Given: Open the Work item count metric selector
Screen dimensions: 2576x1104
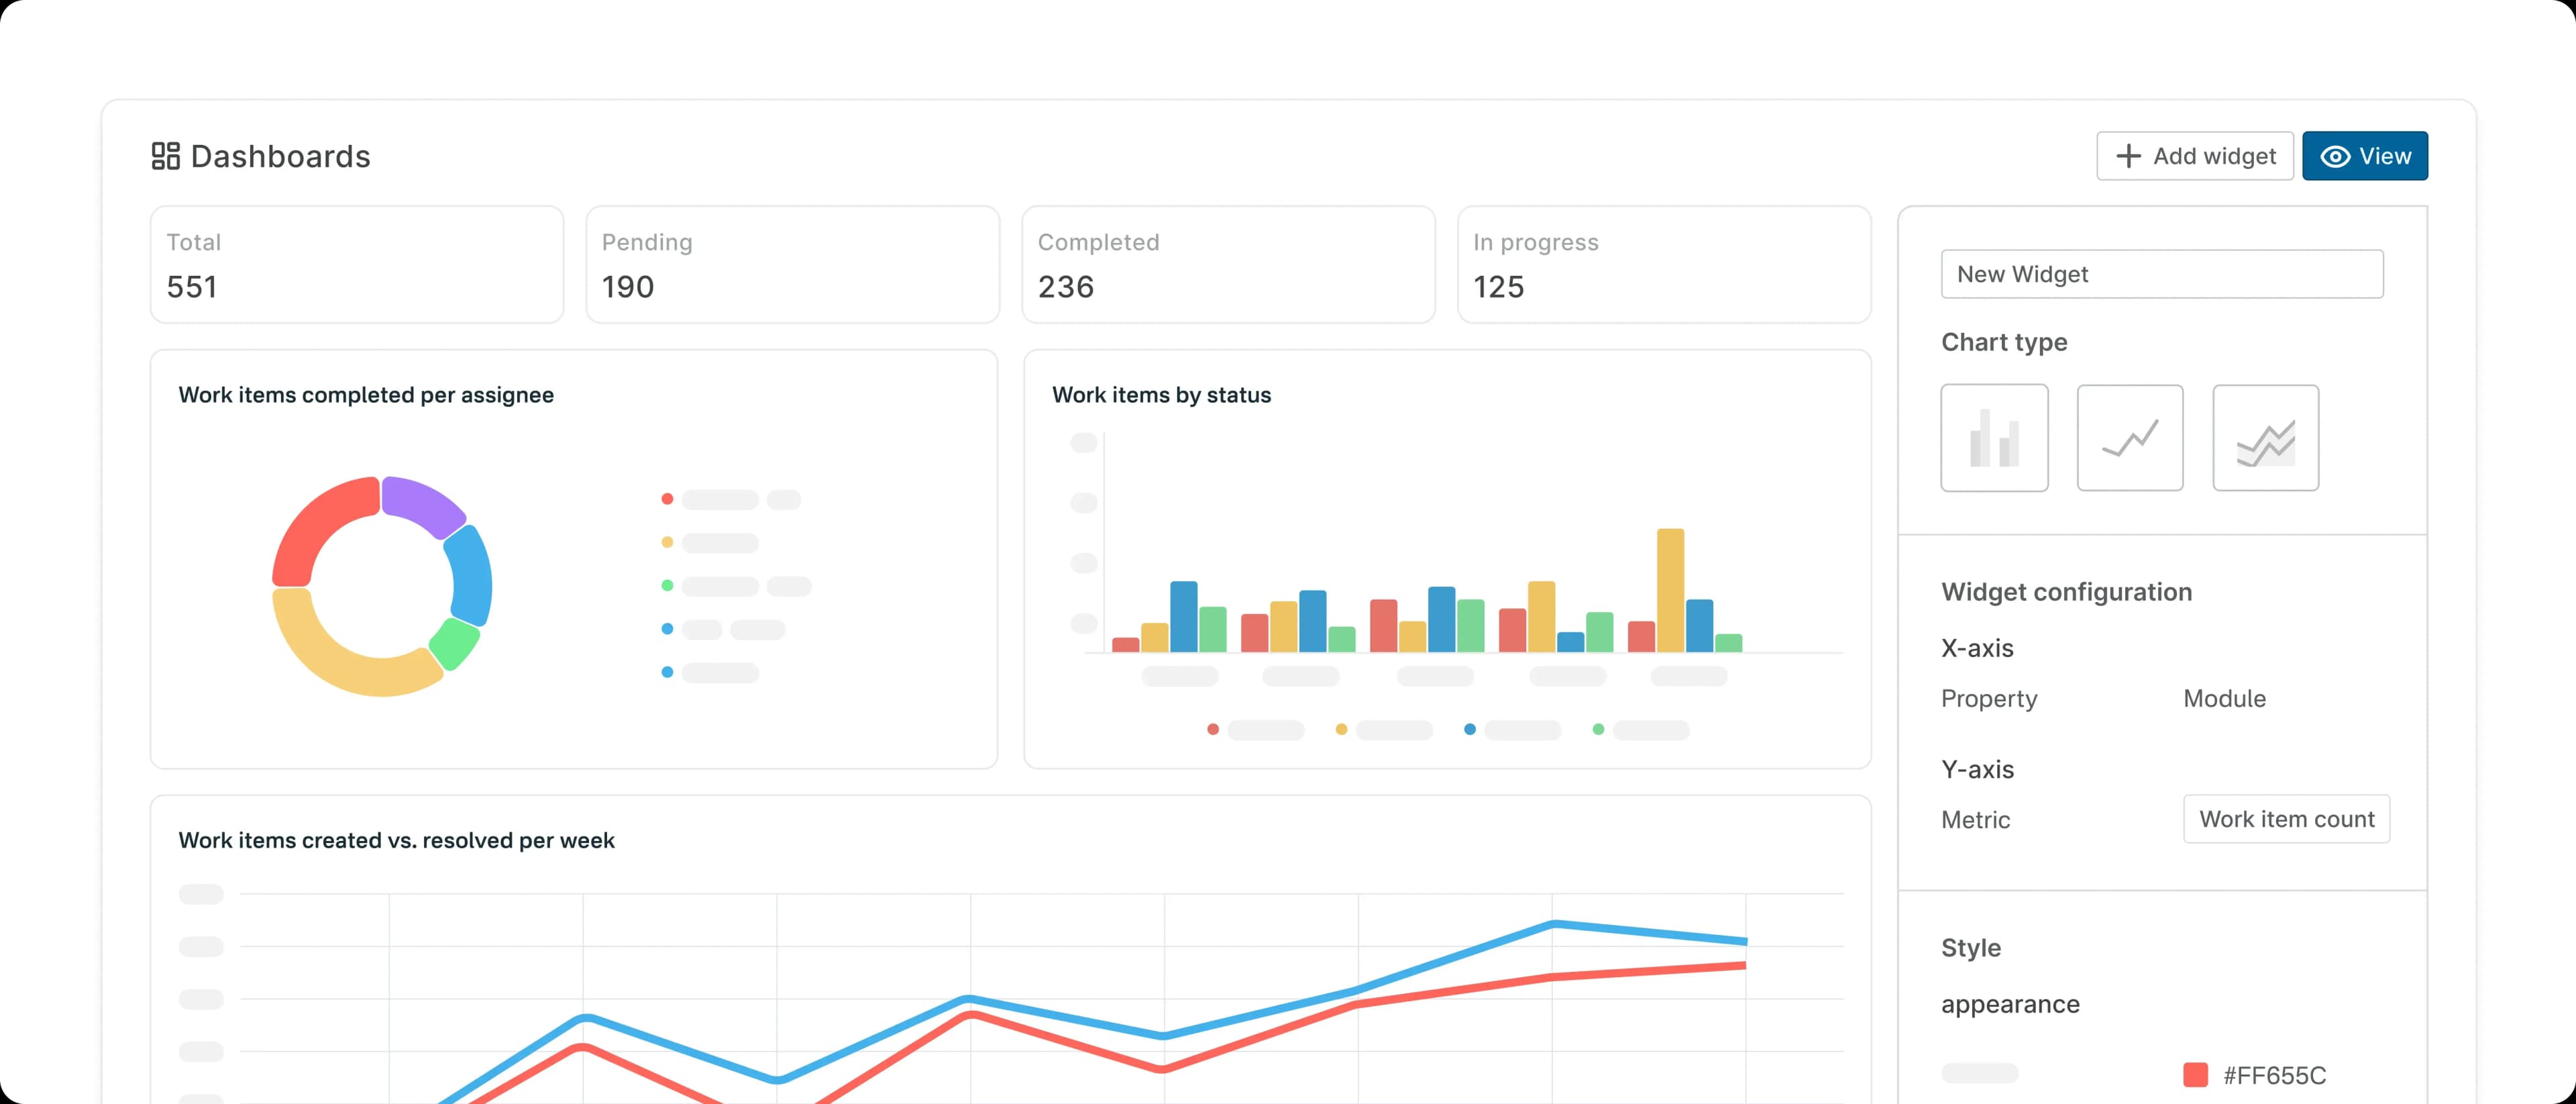Looking at the screenshot, I should click(x=2288, y=818).
